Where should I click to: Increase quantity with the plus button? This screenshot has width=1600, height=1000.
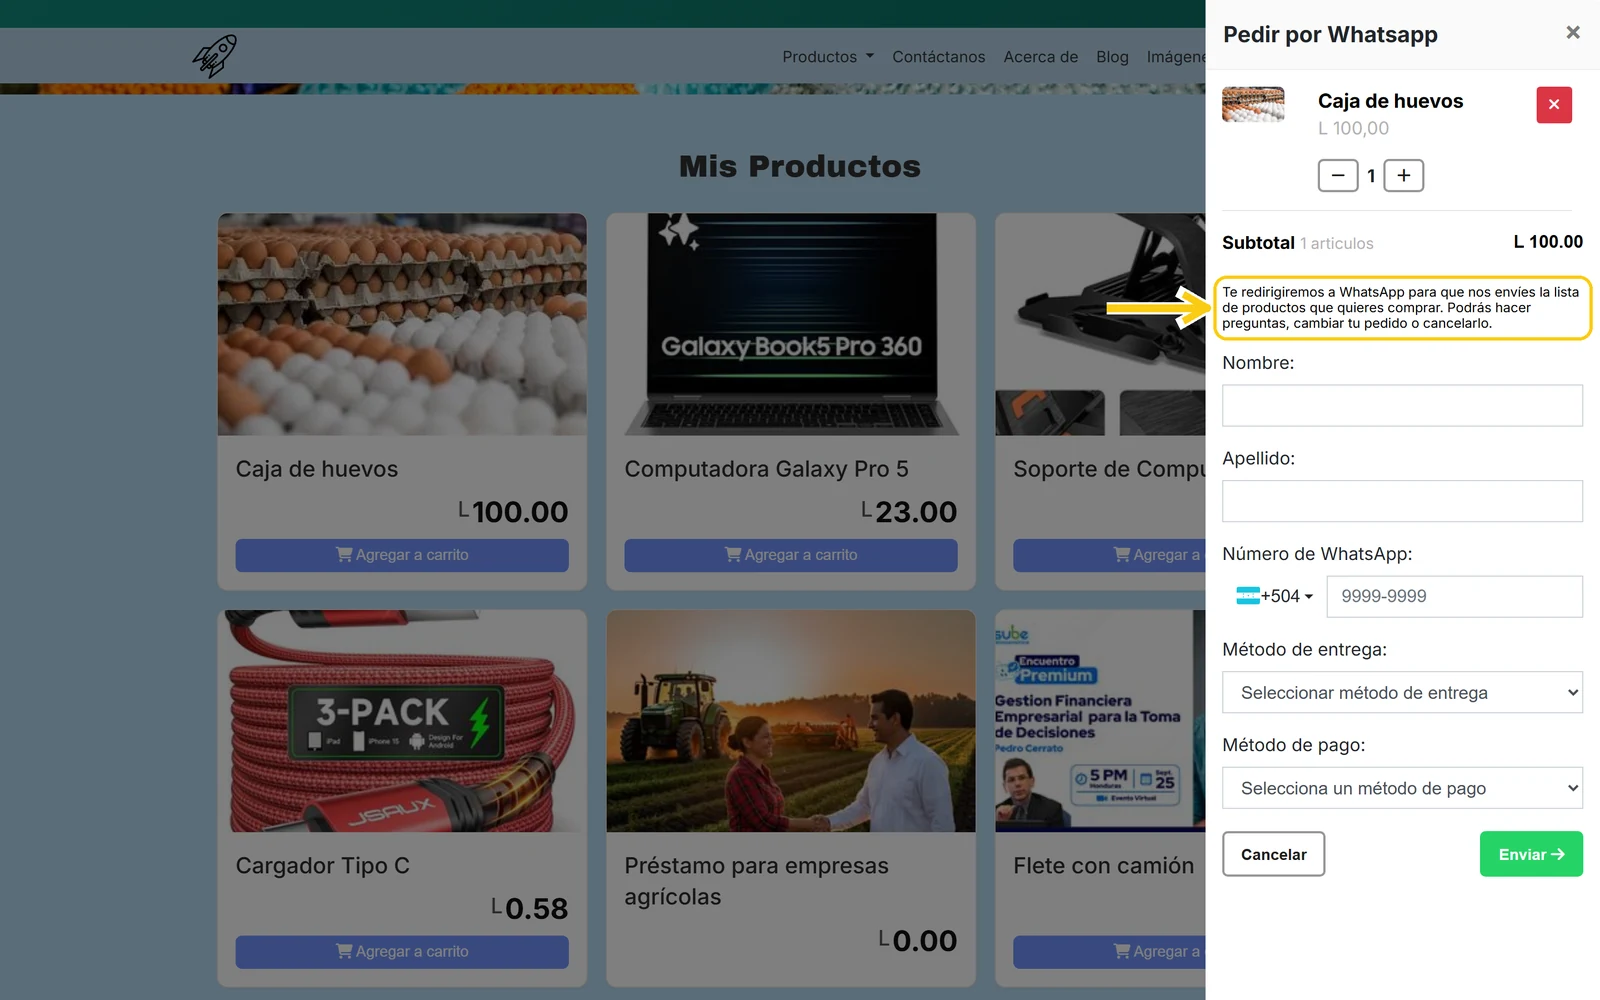pyautogui.click(x=1404, y=176)
